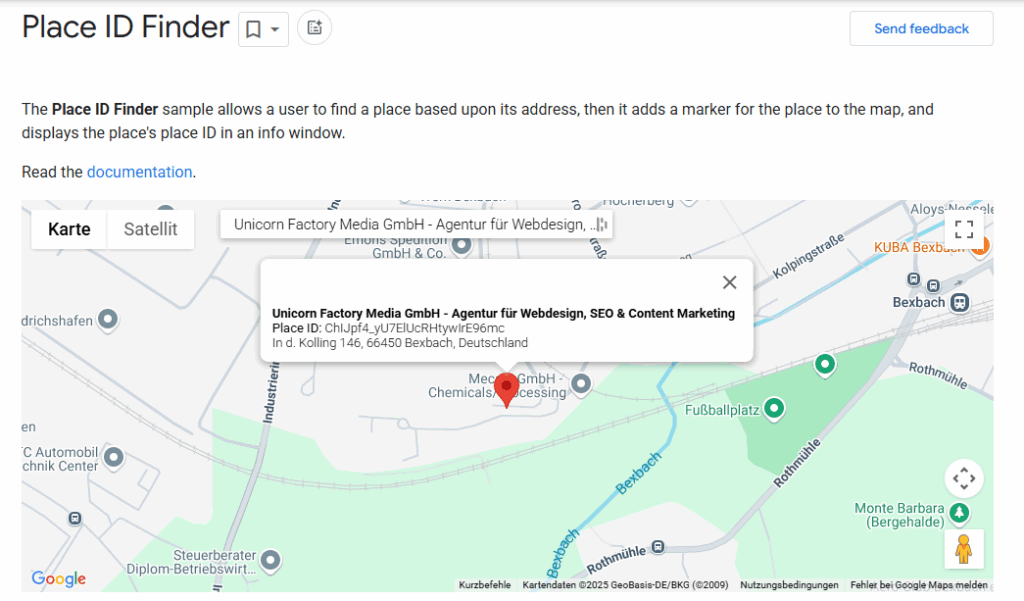The height and width of the screenshot is (601, 1024).
Task: Open the documentation link
Action: click(139, 172)
